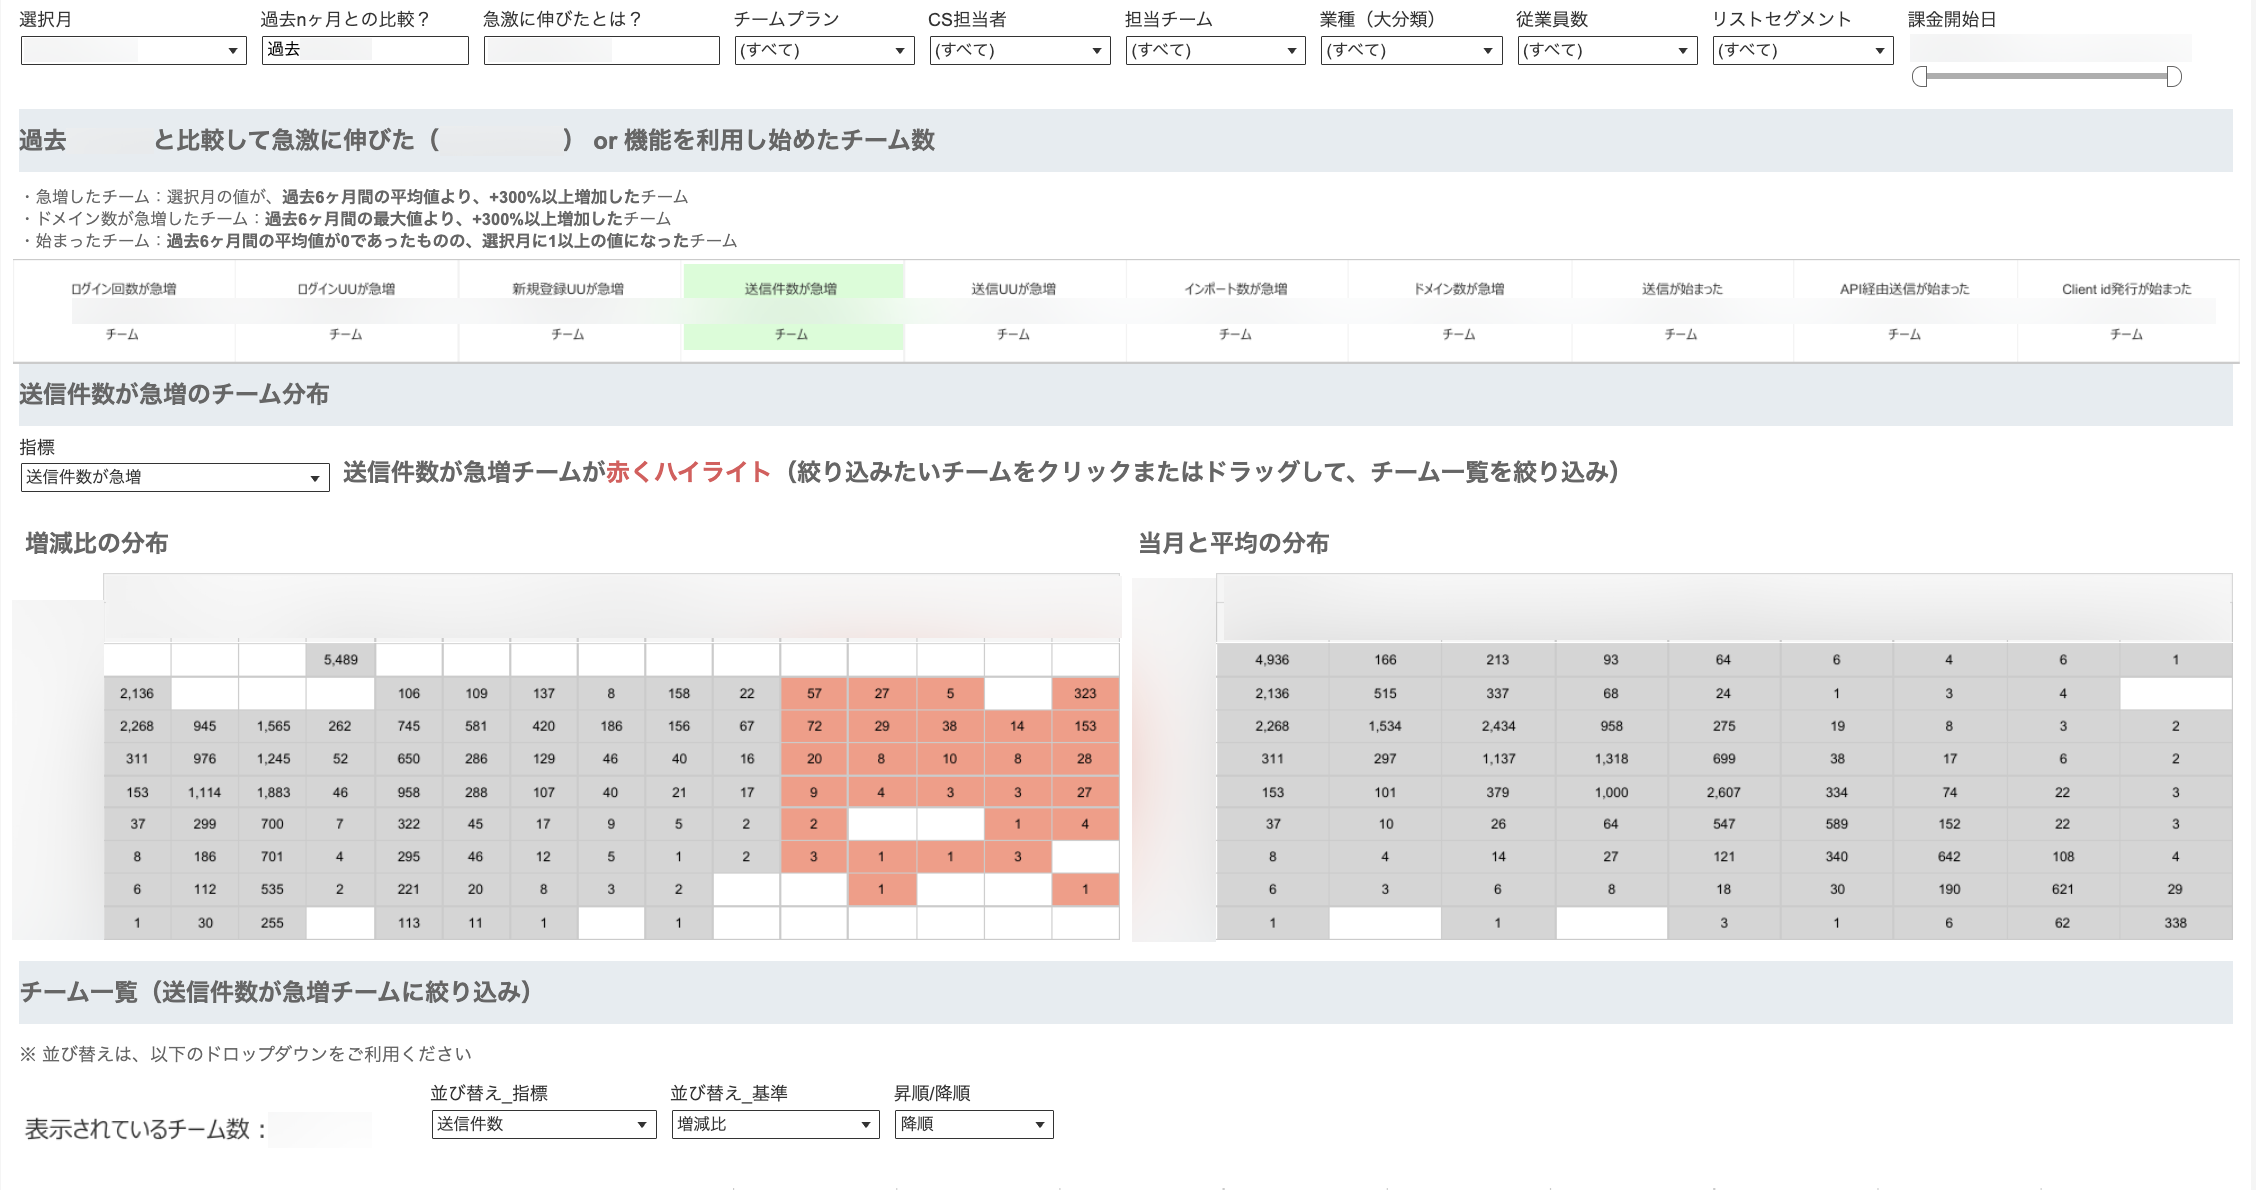Open the CS担当者 dropdown
2256x1190 pixels.
(1018, 50)
